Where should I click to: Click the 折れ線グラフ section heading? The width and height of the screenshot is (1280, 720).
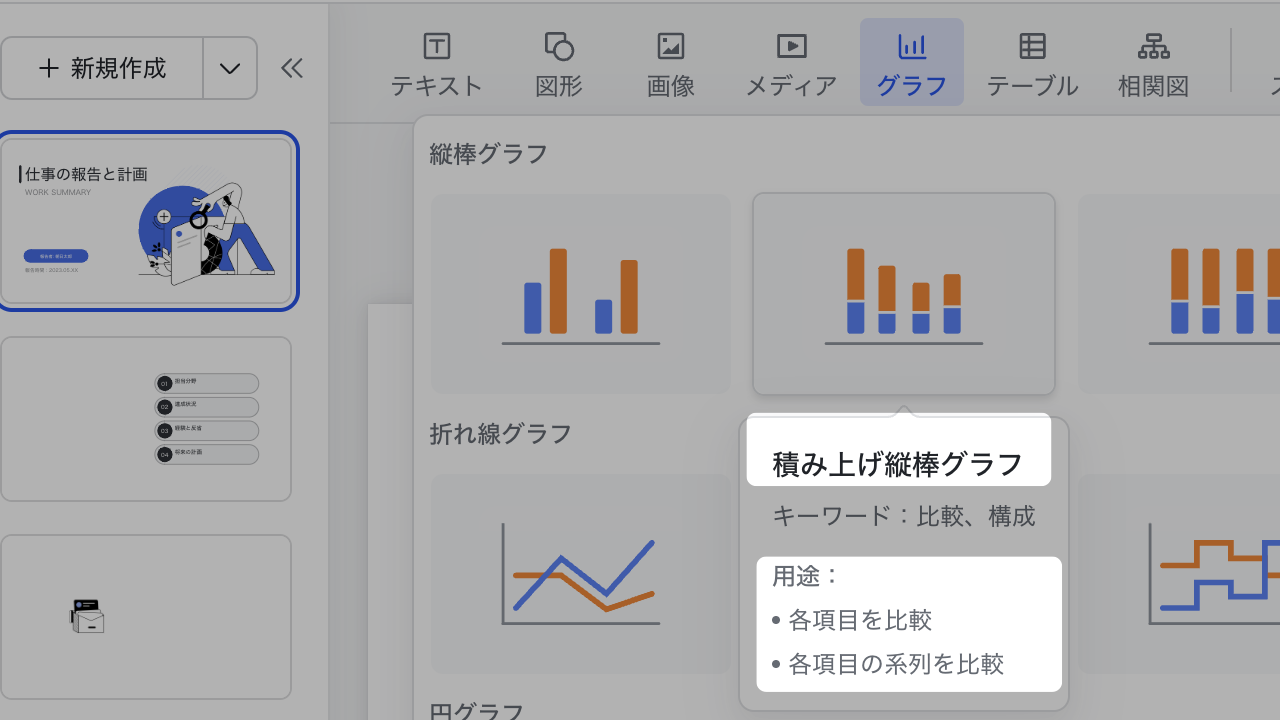pos(500,434)
